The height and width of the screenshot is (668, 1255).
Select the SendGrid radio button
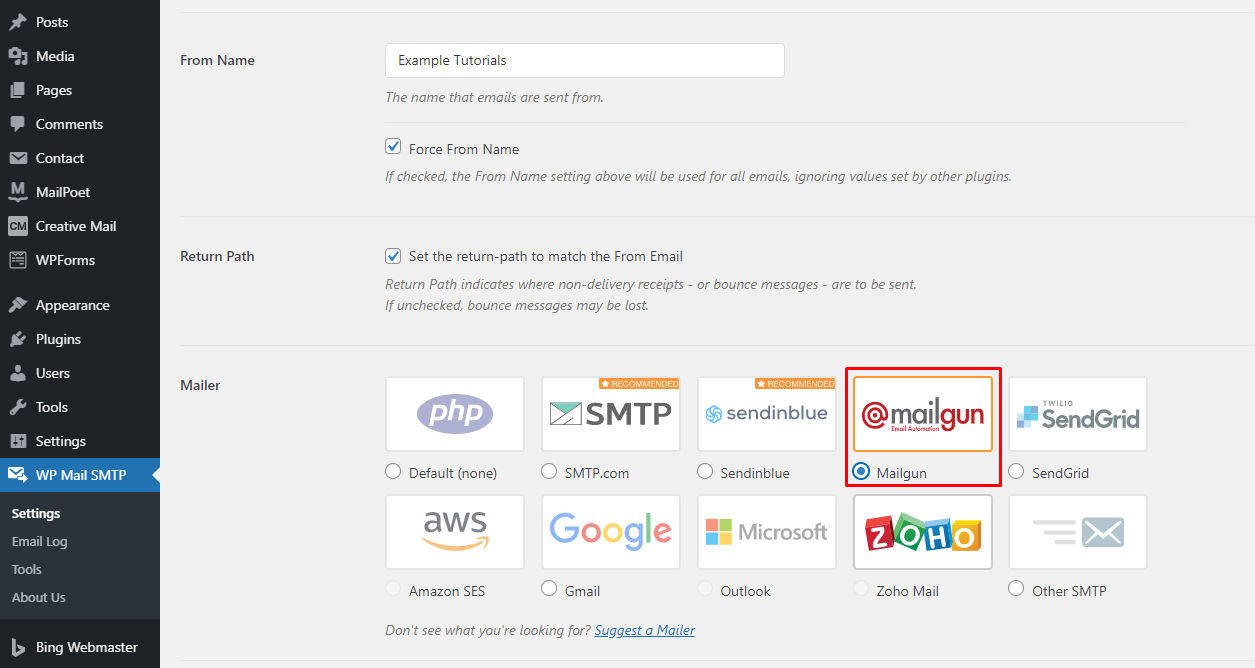[1016, 471]
